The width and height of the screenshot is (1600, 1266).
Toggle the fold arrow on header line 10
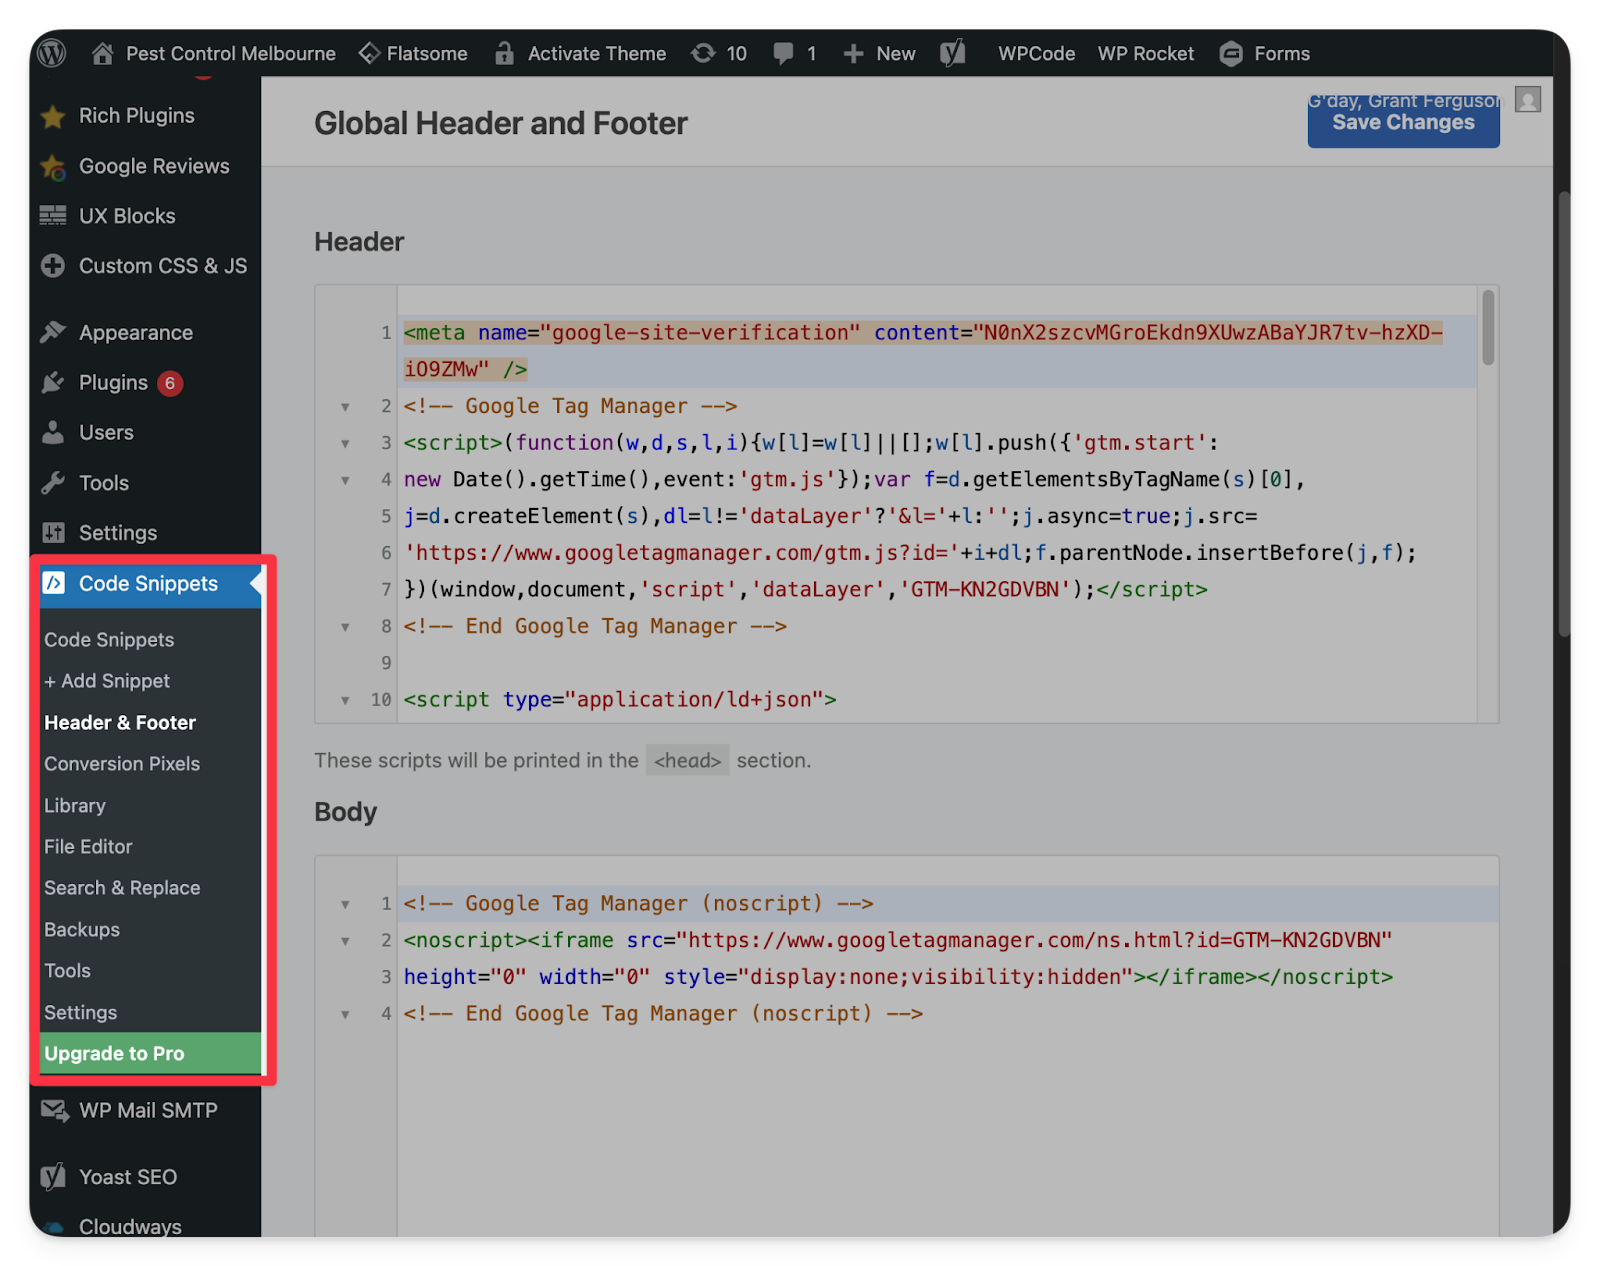coord(345,700)
